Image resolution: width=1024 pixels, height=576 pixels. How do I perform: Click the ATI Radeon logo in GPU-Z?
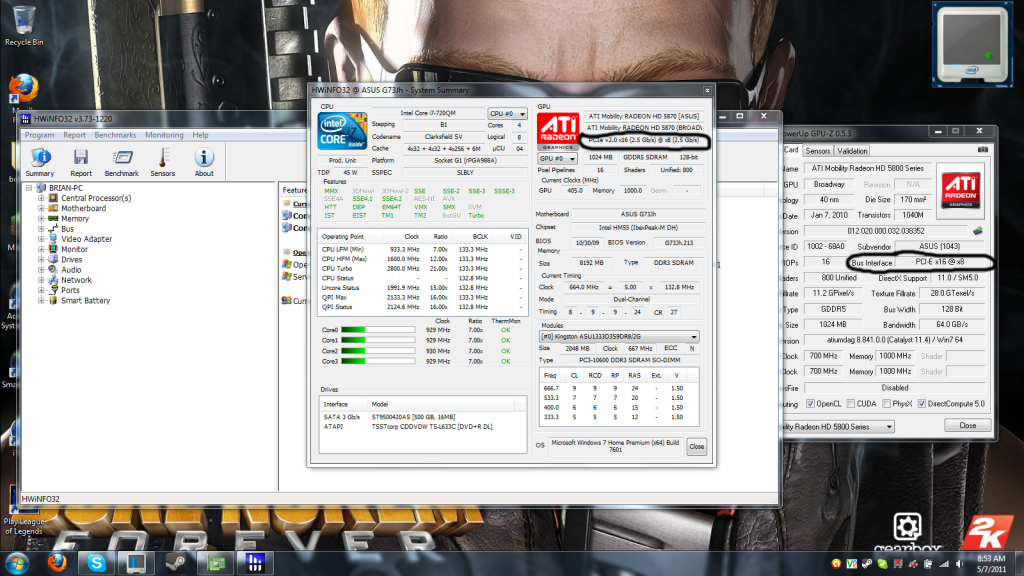961,191
